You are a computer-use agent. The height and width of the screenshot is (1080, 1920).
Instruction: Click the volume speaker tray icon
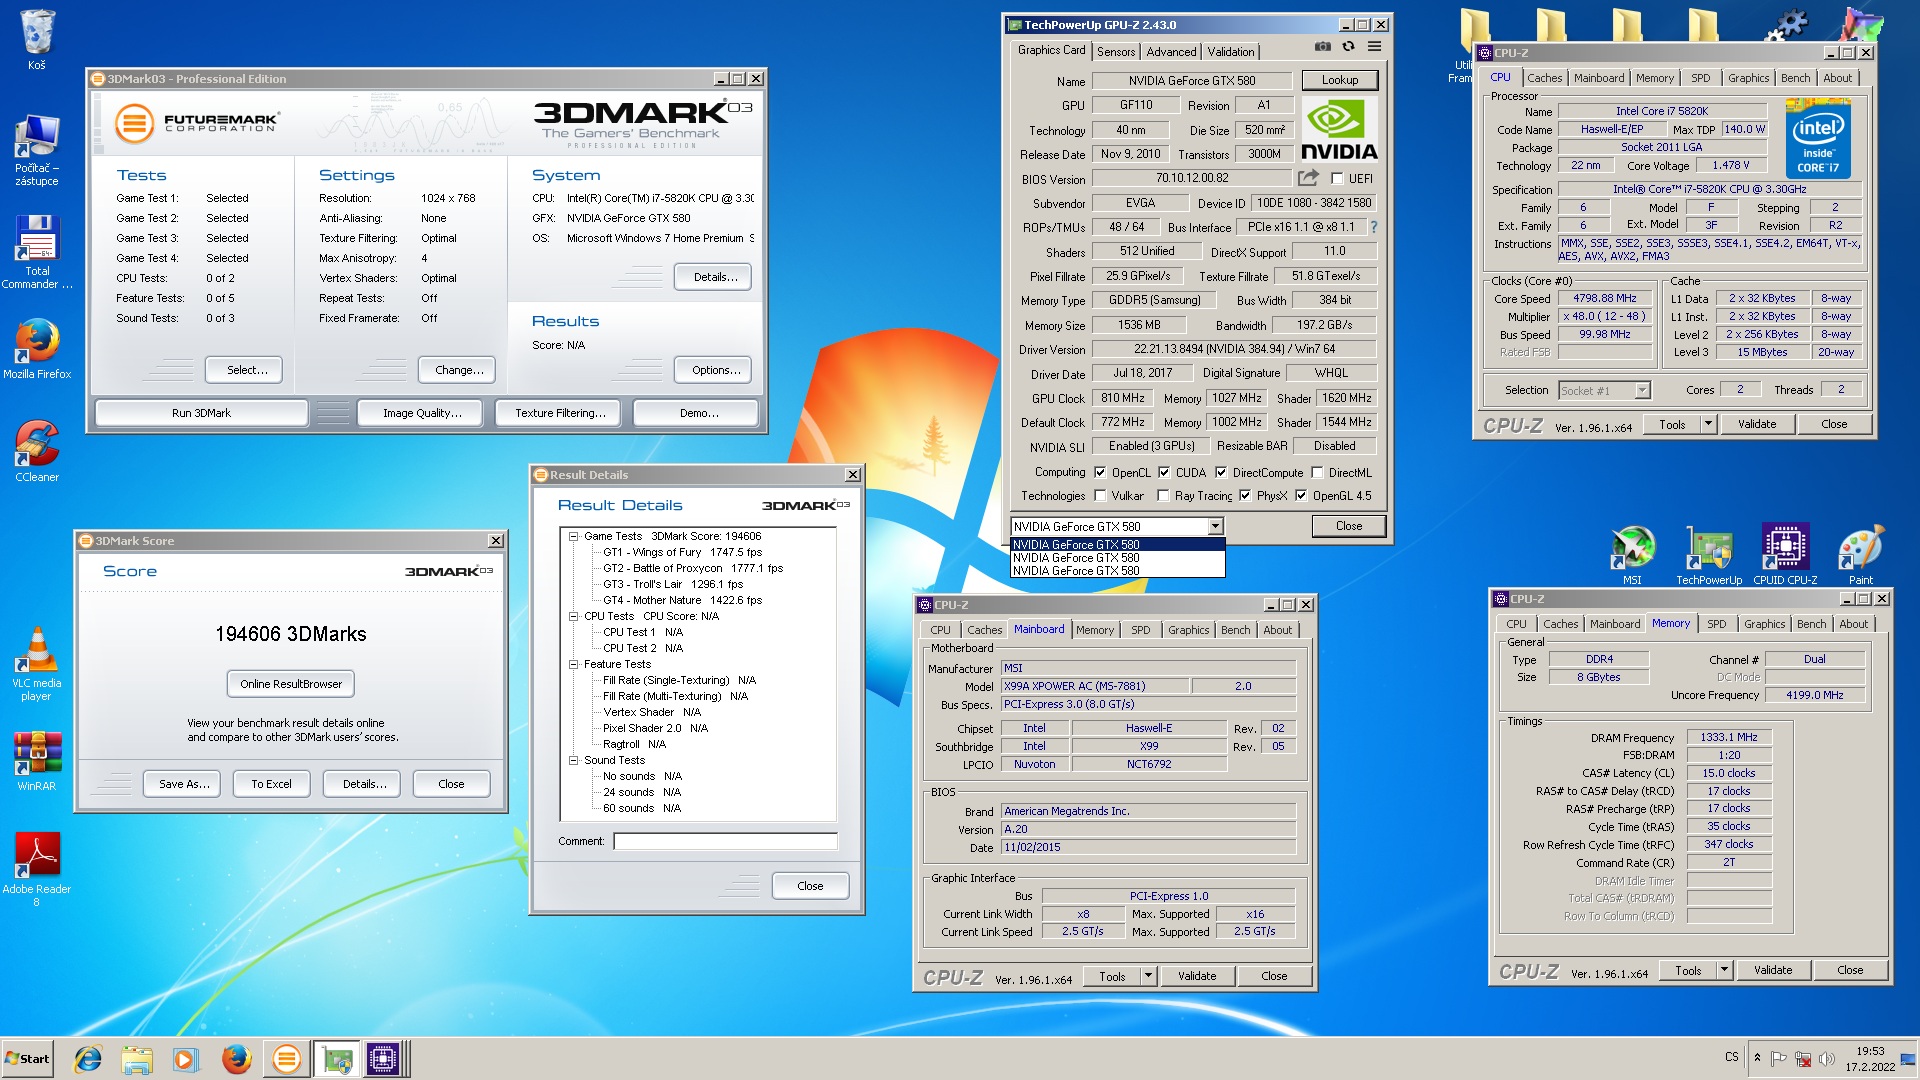1827,1059
